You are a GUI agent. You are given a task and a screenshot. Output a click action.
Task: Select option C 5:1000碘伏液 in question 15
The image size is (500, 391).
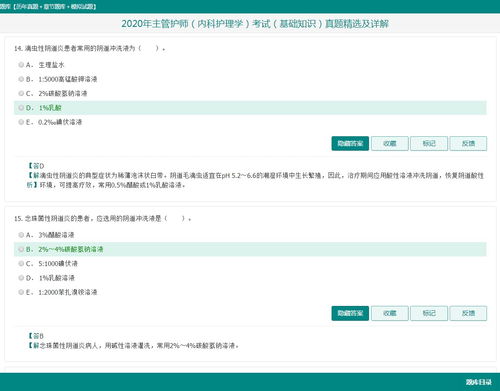(21, 264)
